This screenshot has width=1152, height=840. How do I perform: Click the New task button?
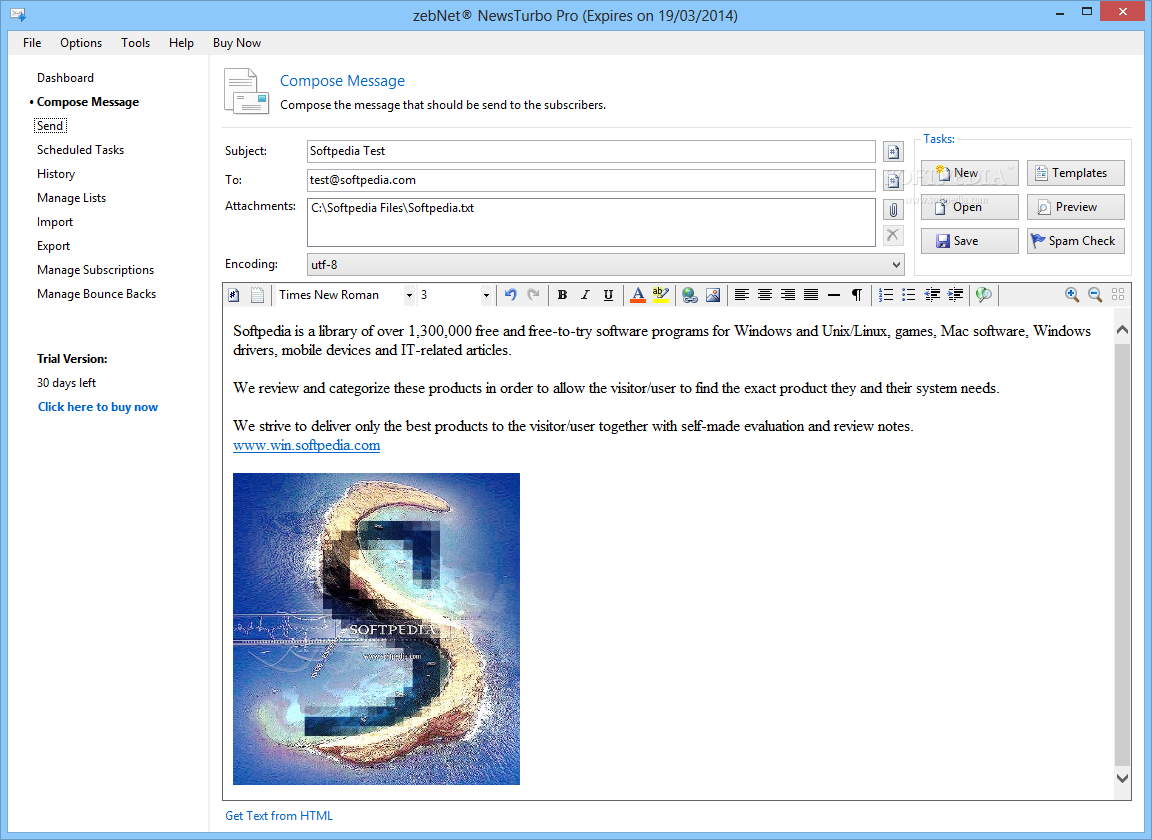(970, 173)
